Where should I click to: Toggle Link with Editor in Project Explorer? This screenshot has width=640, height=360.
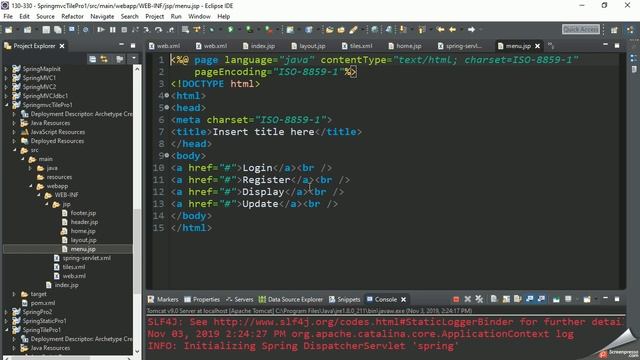104,60
